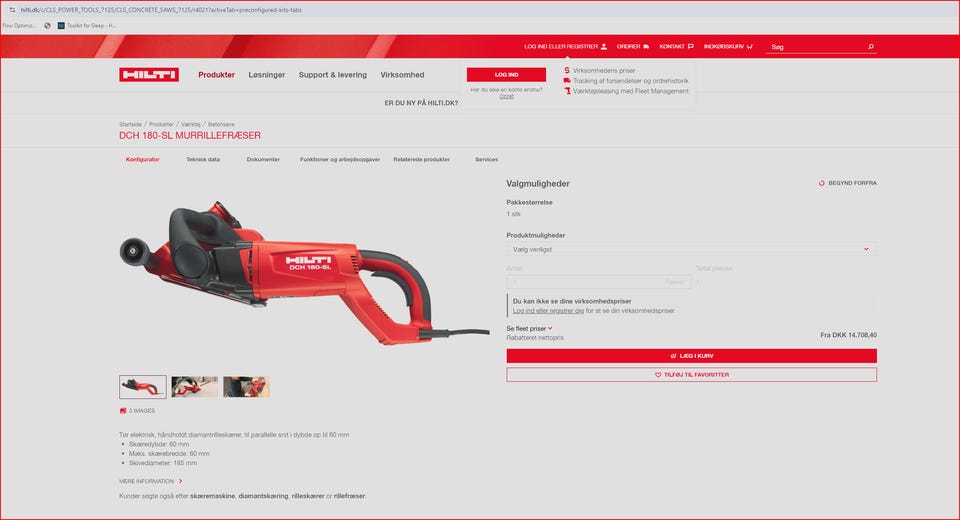Click the images icon beside 3 IMAGES

(x=123, y=411)
